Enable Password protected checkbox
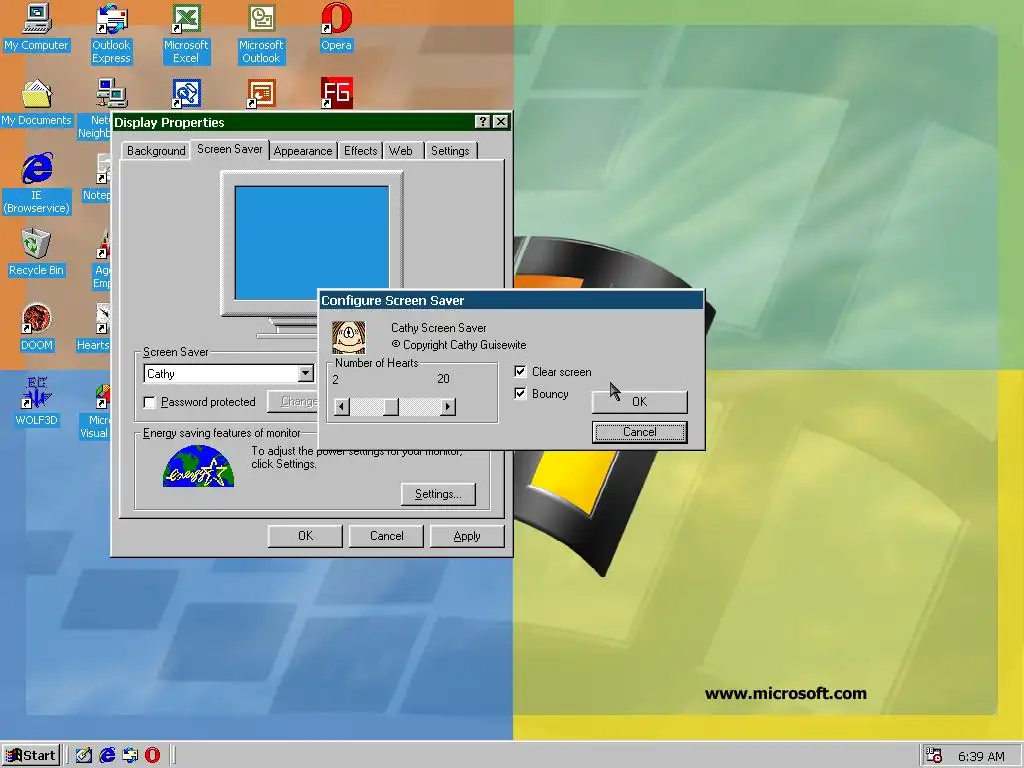Screen dimensions: 1024x768 [150, 402]
